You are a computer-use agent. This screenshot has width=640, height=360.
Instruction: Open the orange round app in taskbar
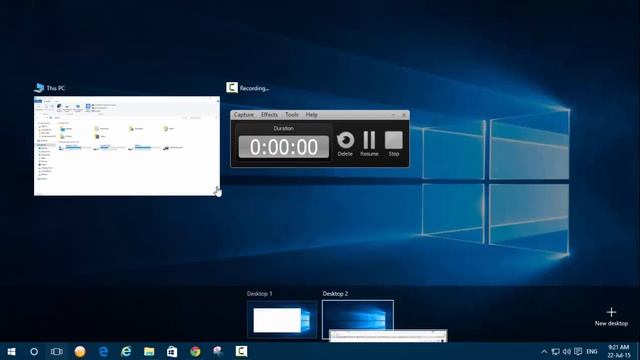pyautogui.click(x=80, y=351)
